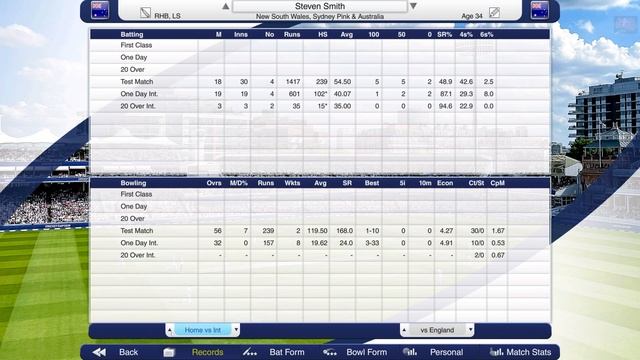This screenshot has height=360, width=640.
Task: Click the Bowling table header label
Action: coord(133,183)
